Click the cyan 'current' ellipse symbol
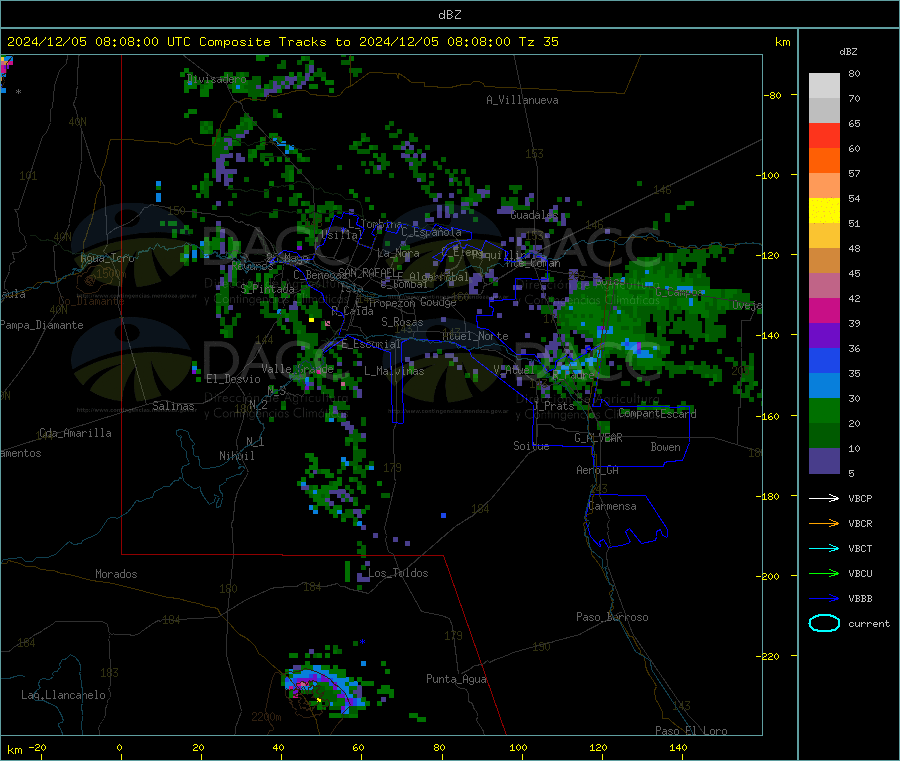 click(824, 623)
